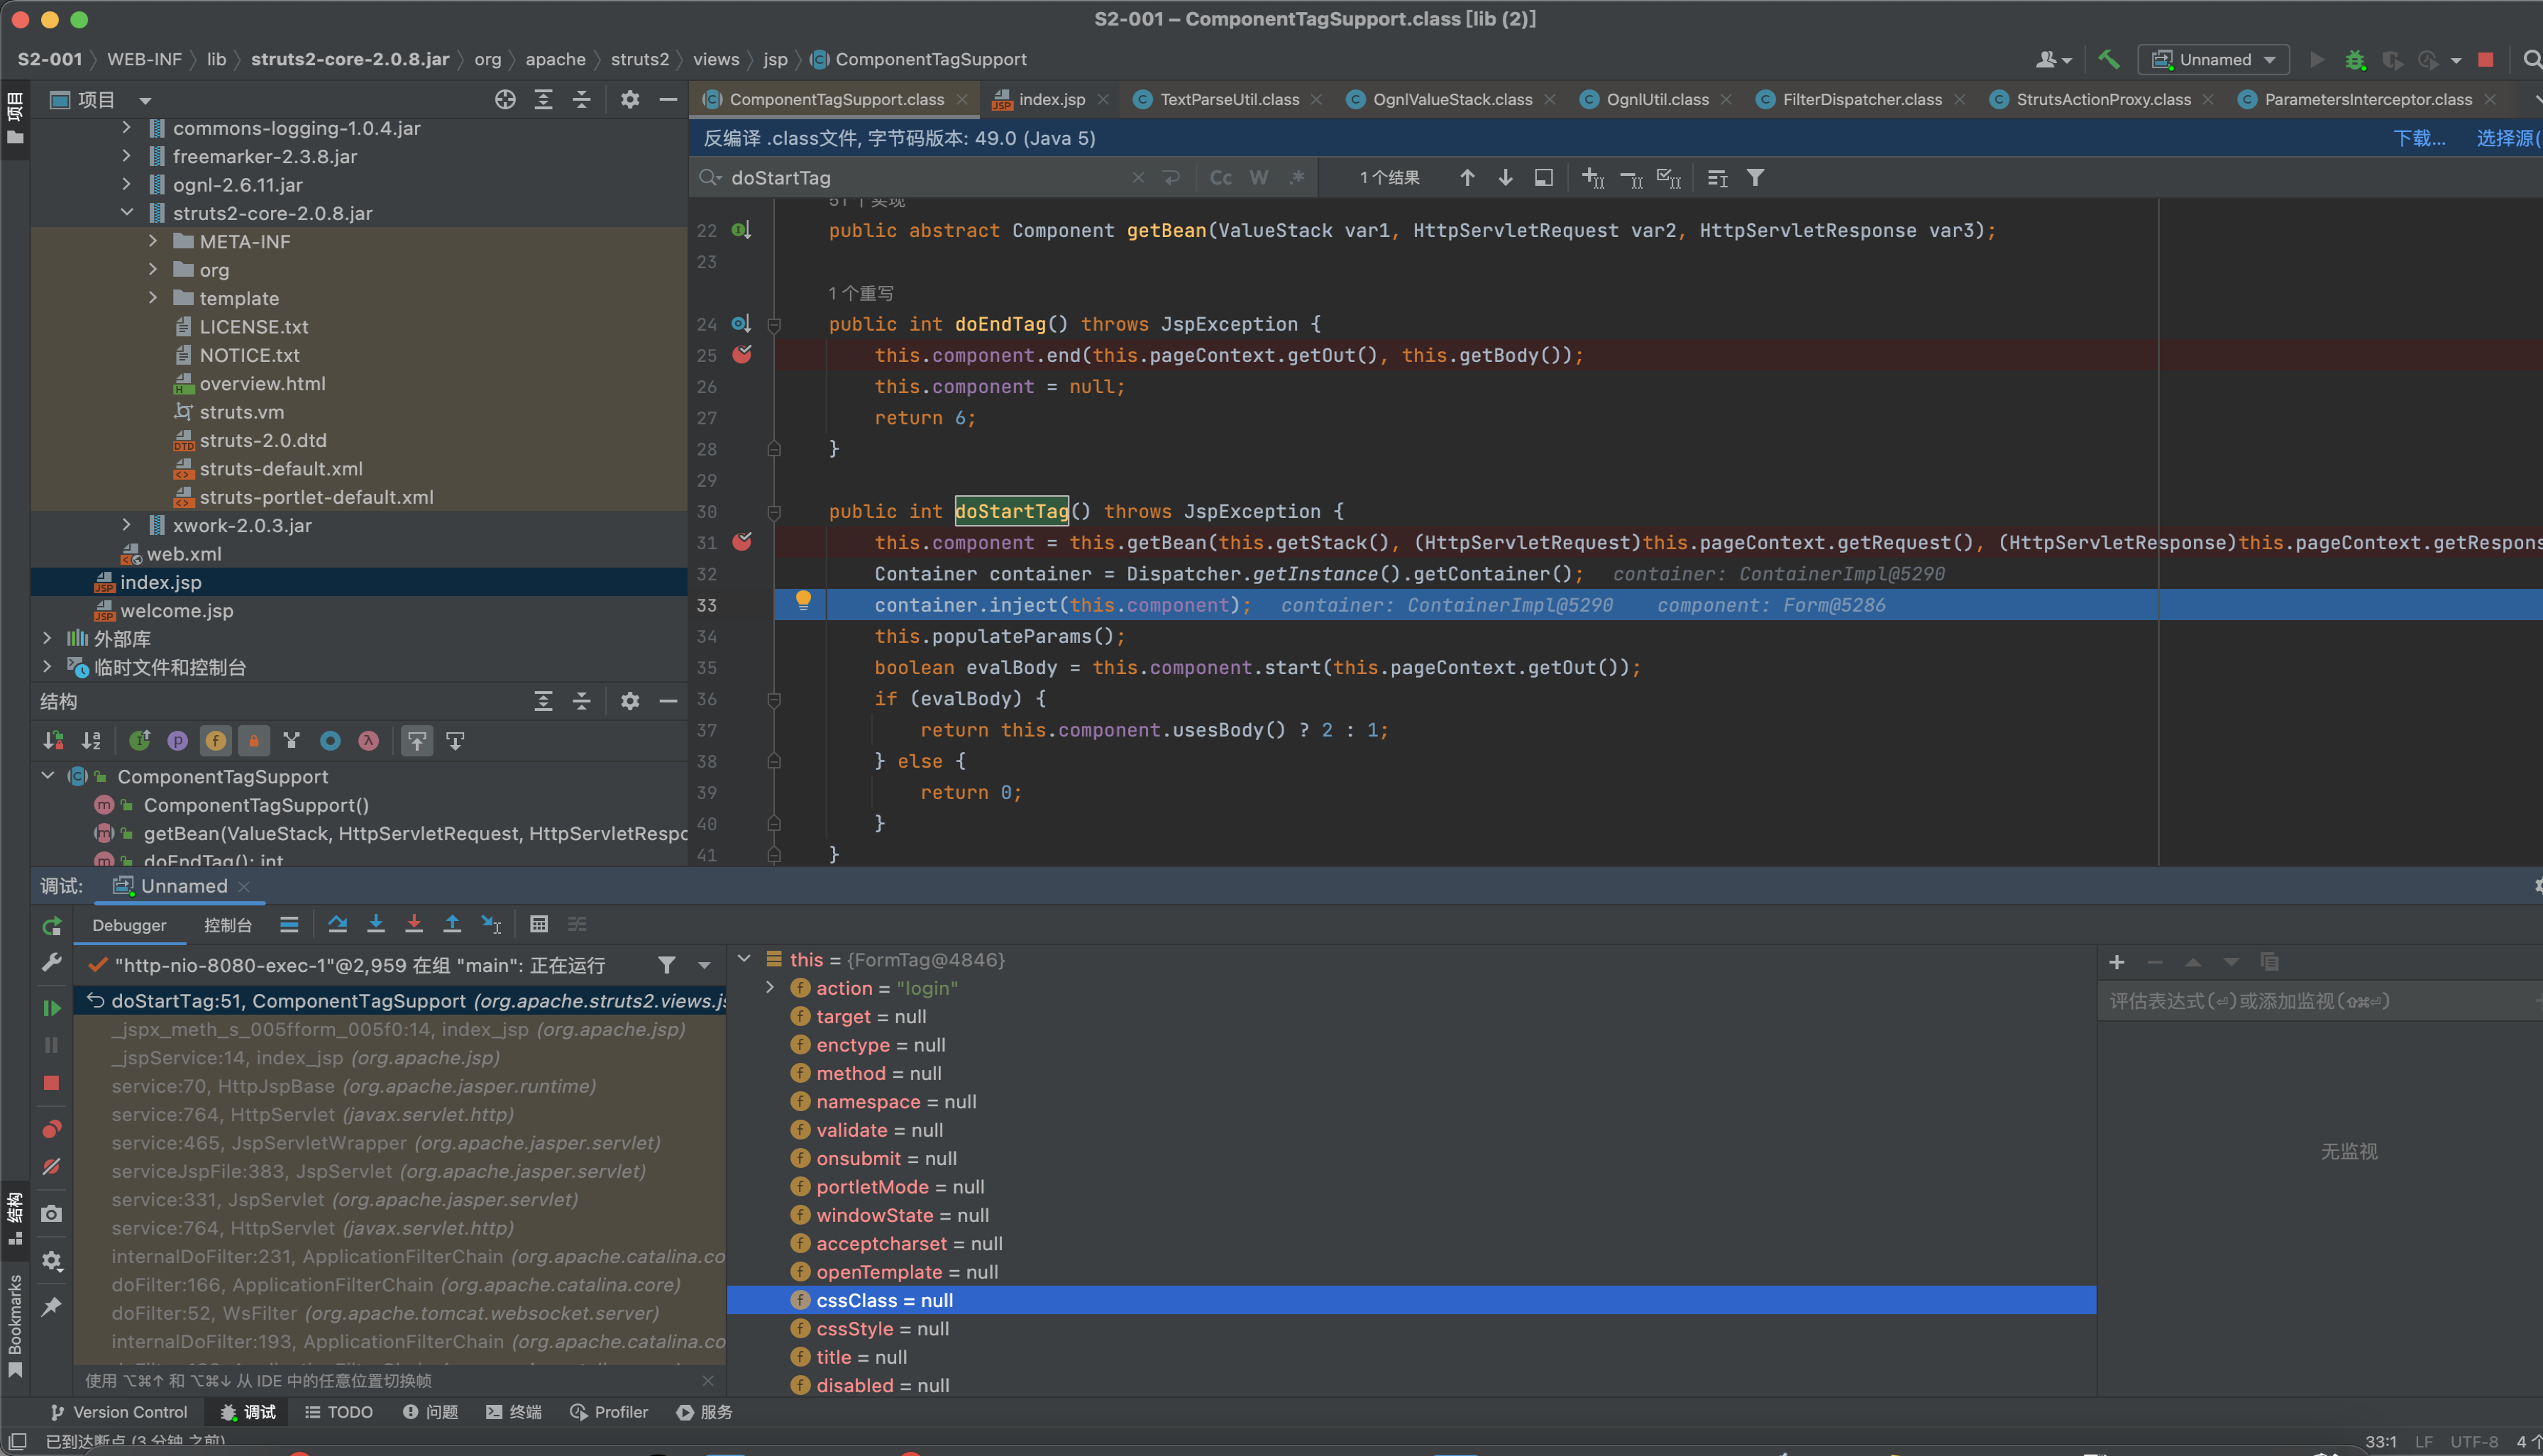Screen dimensions: 2543x1456
Task: Go to previous search occurrence arrow
Action: 1467,178
